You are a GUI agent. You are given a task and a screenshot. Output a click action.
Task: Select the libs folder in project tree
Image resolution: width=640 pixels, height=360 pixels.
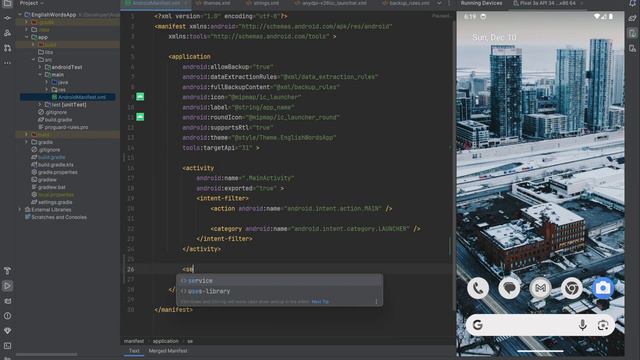tap(45, 52)
